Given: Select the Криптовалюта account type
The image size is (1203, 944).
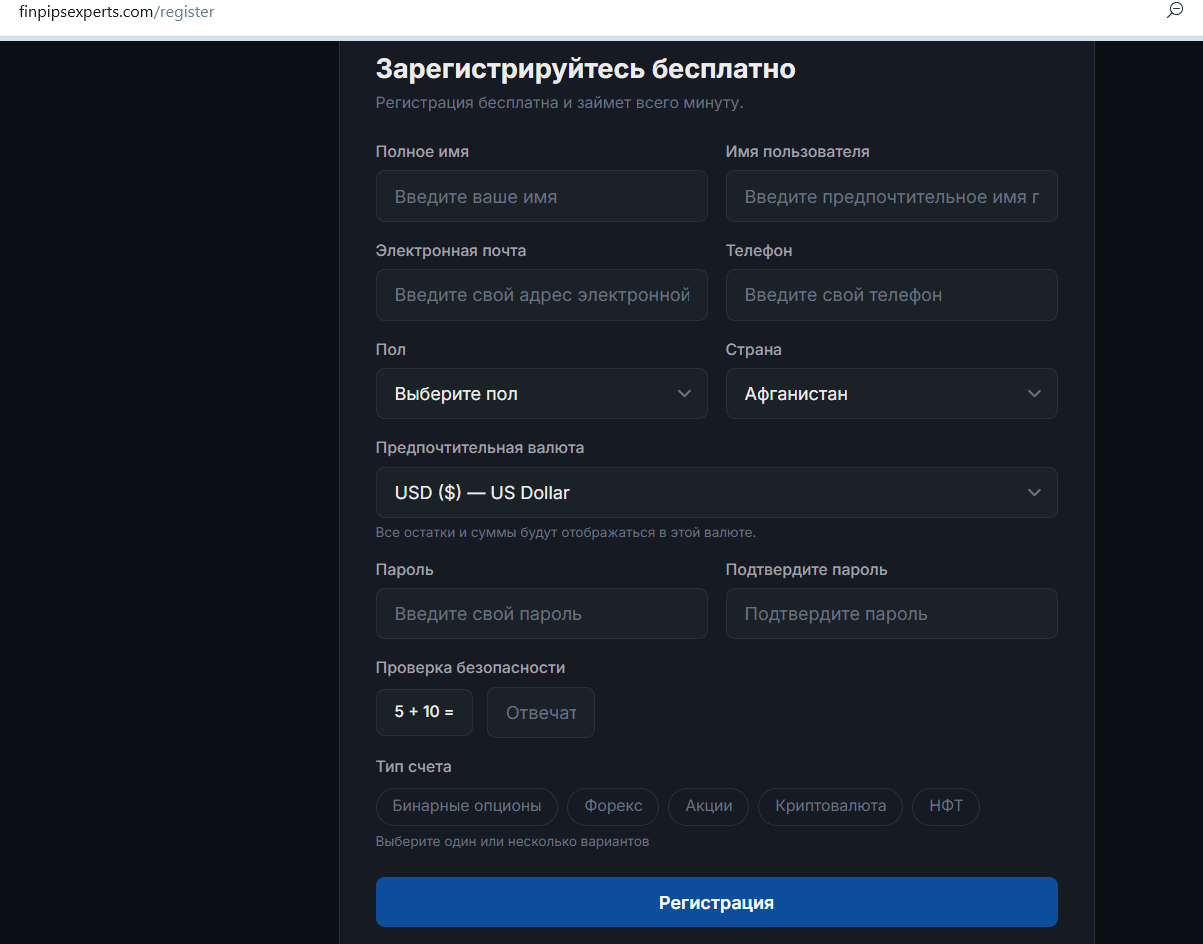Looking at the screenshot, I should pyautogui.click(x=830, y=806).
